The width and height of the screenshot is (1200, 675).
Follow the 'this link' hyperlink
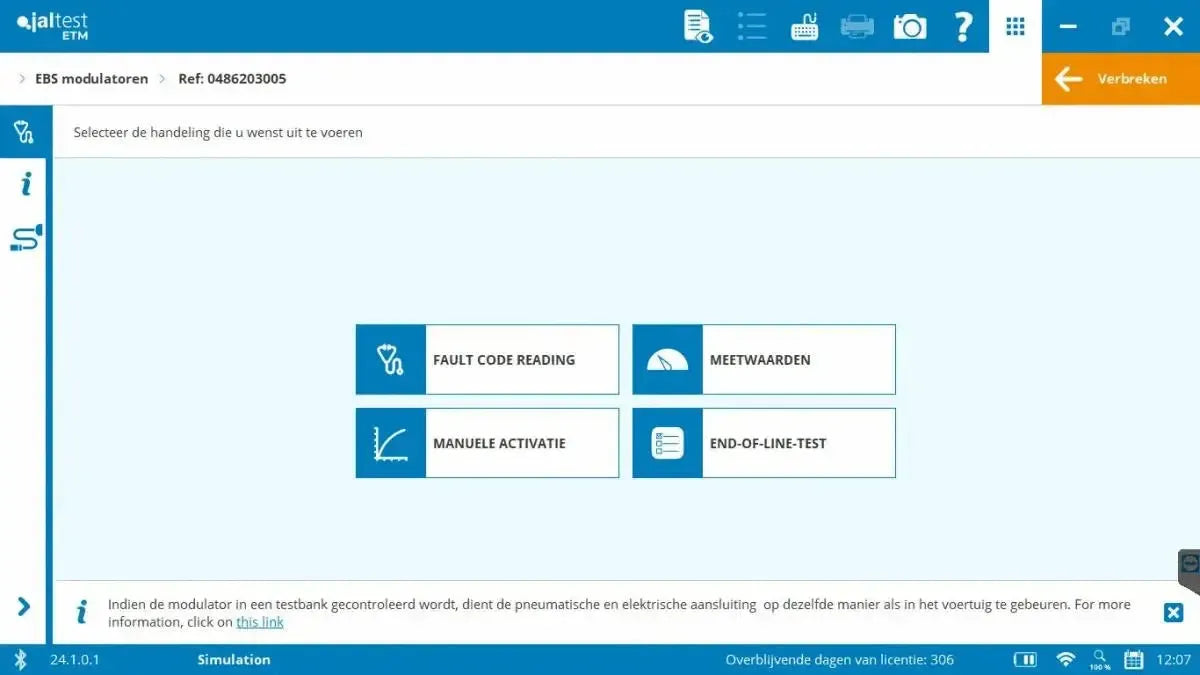(x=259, y=622)
